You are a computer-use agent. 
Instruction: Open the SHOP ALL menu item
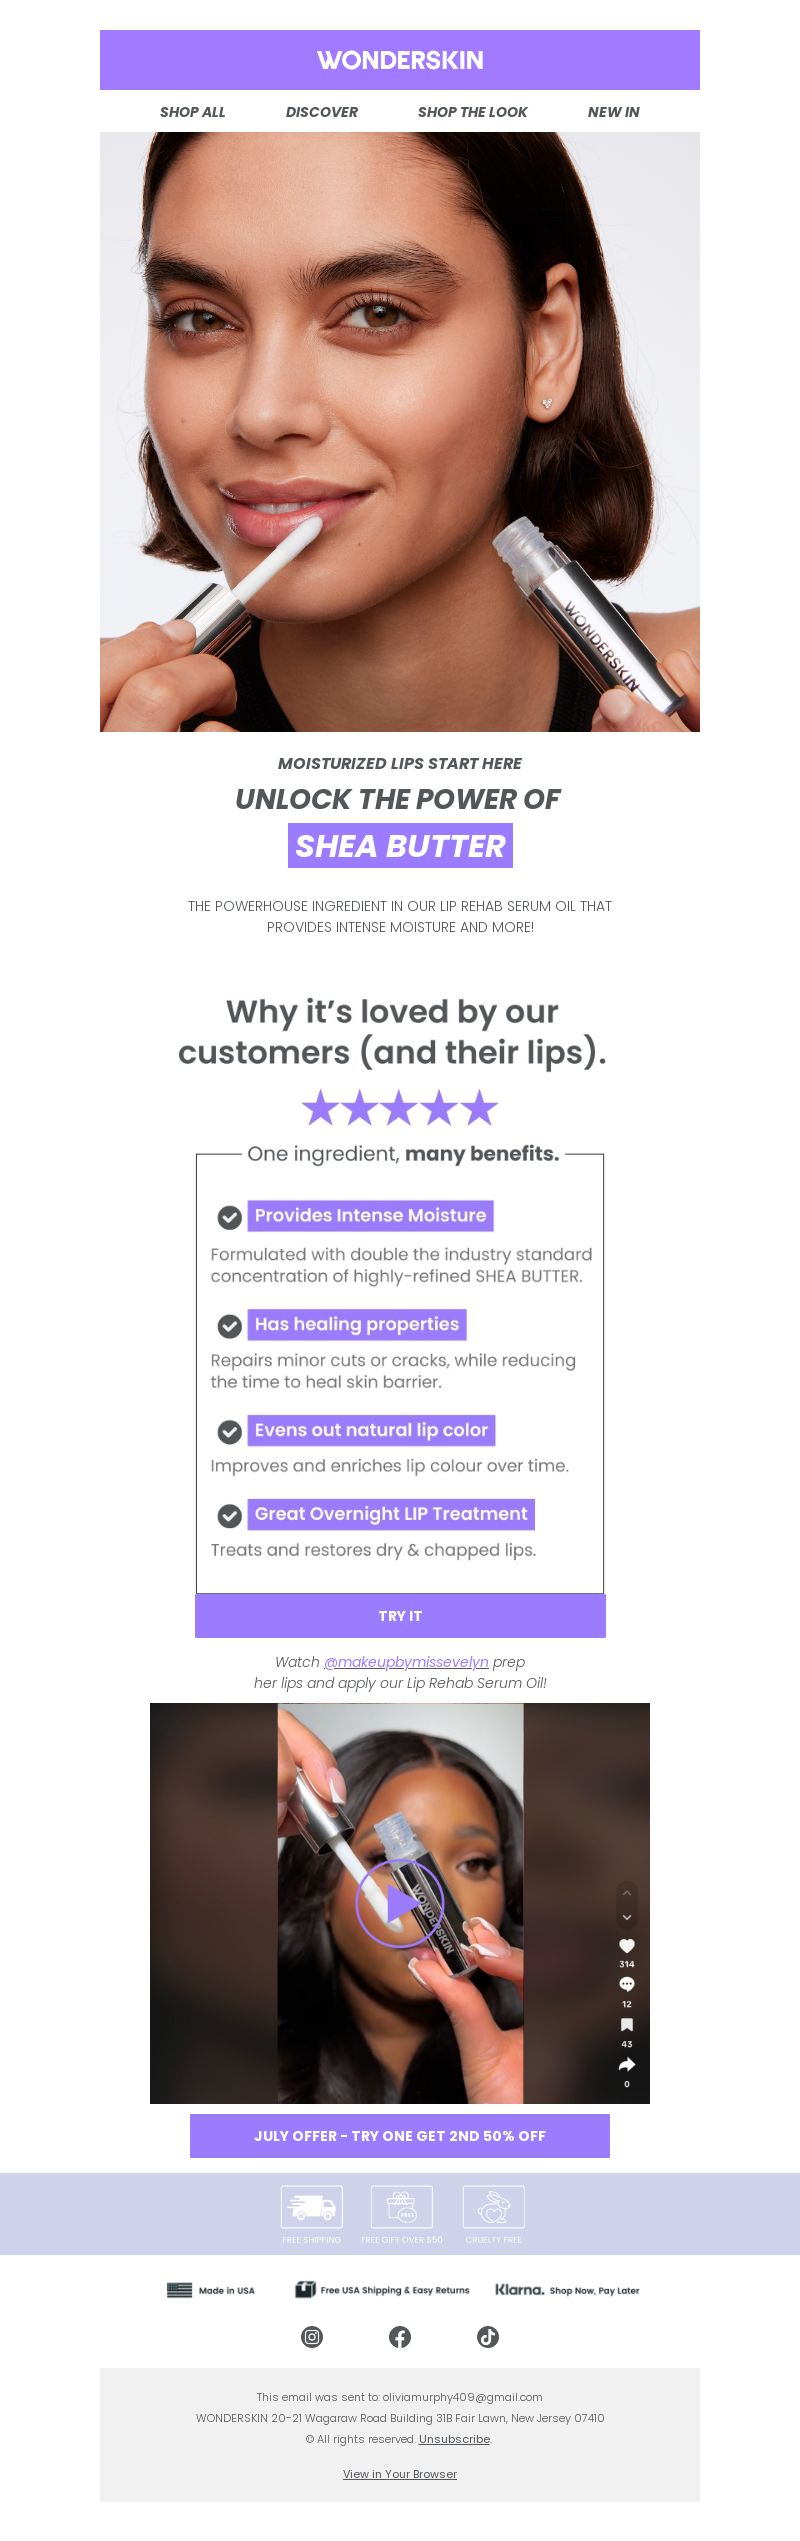(x=193, y=112)
